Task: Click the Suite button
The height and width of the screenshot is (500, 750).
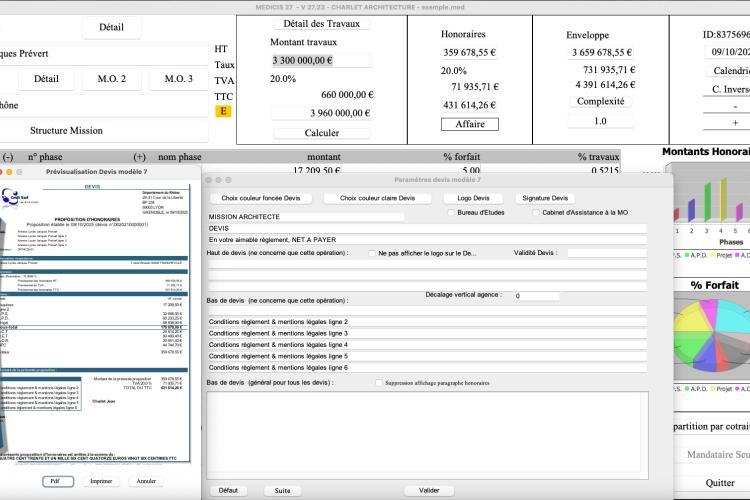Action: 282,490
